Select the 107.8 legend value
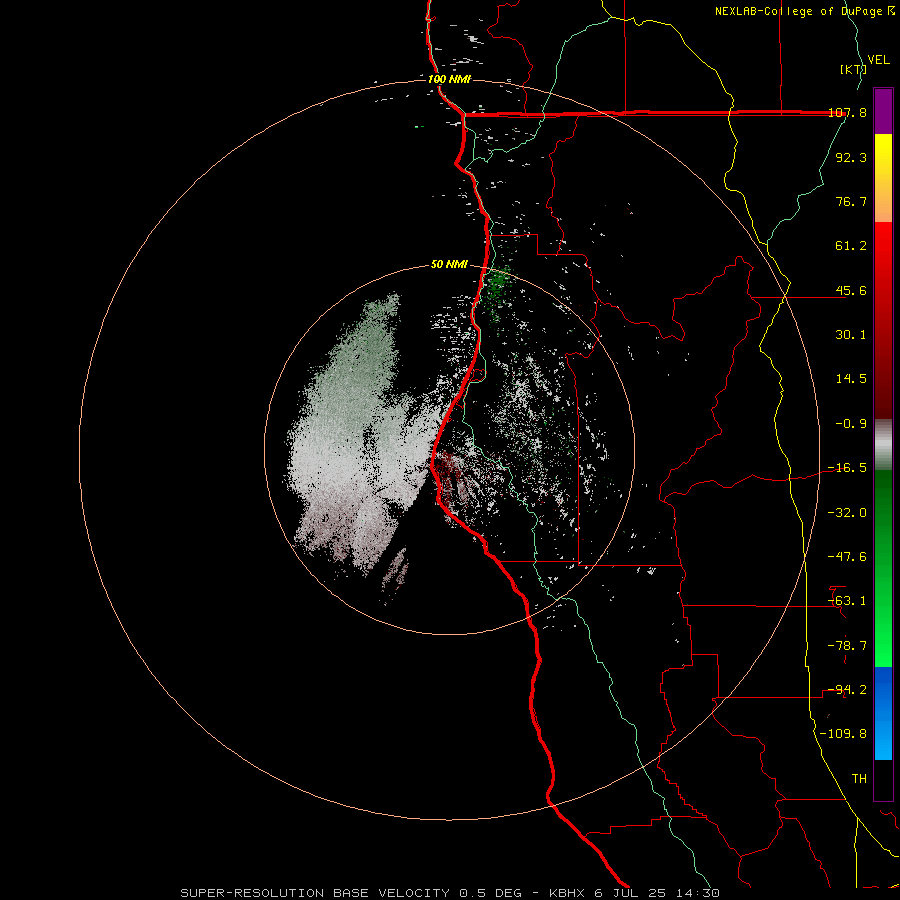900x900 pixels. pyautogui.click(x=847, y=112)
